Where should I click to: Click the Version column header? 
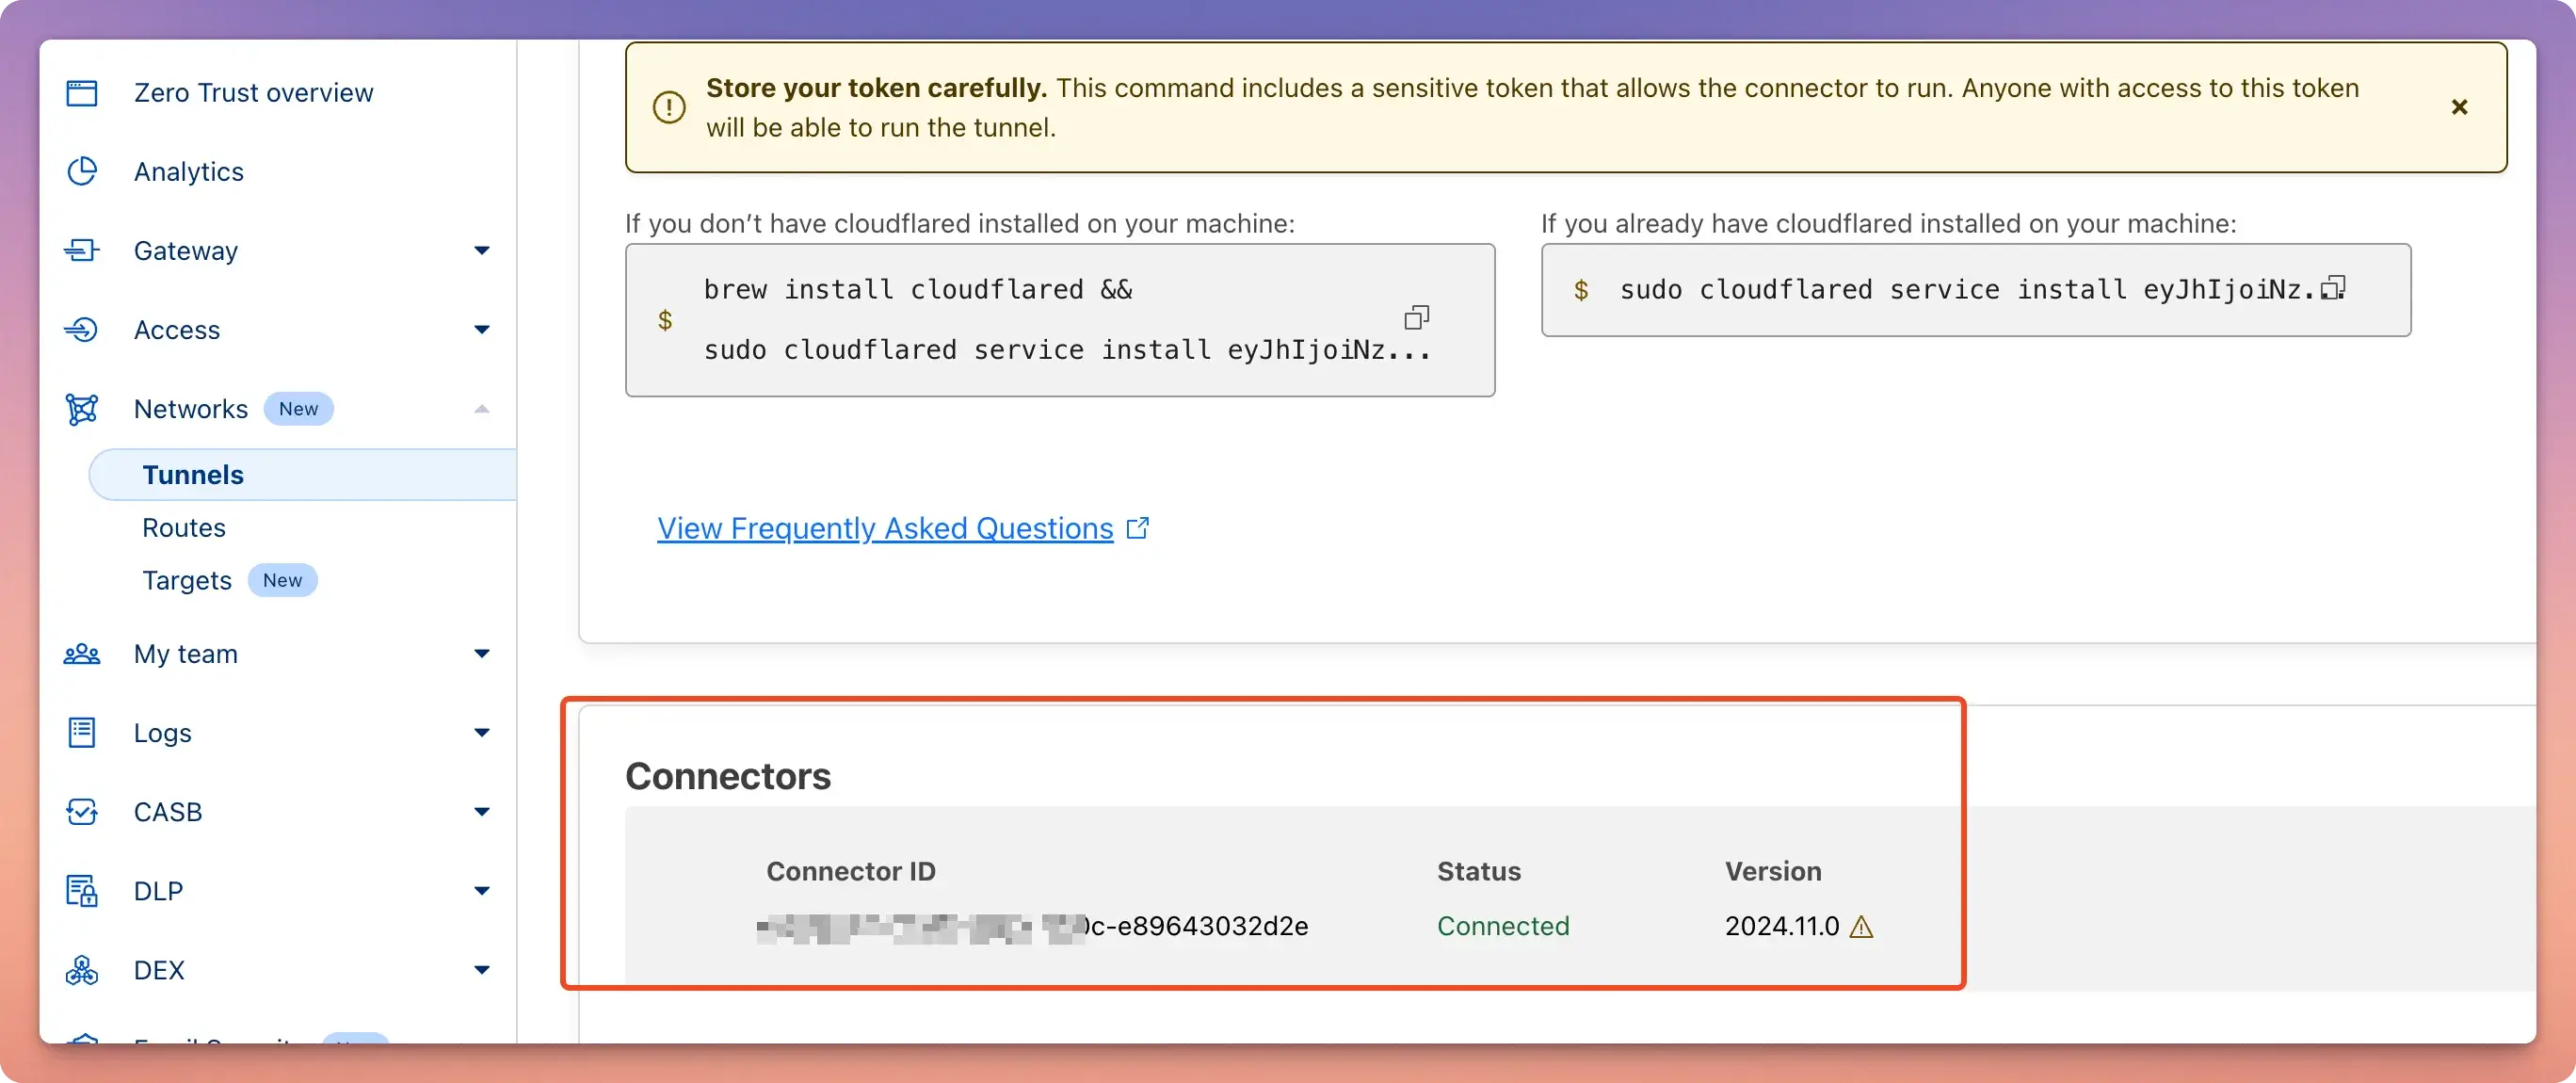point(1773,871)
